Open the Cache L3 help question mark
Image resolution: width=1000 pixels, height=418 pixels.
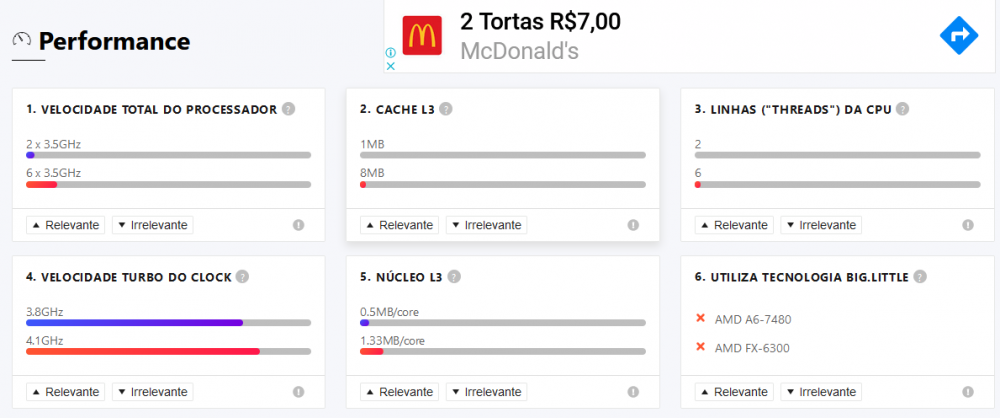pyautogui.click(x=446, y=109)
